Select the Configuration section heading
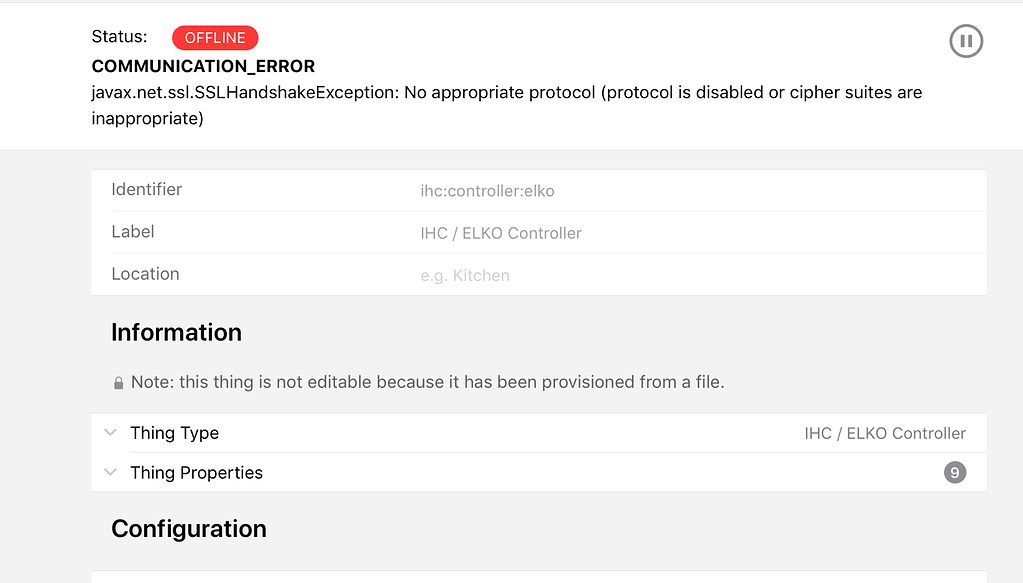 point(188,529)
